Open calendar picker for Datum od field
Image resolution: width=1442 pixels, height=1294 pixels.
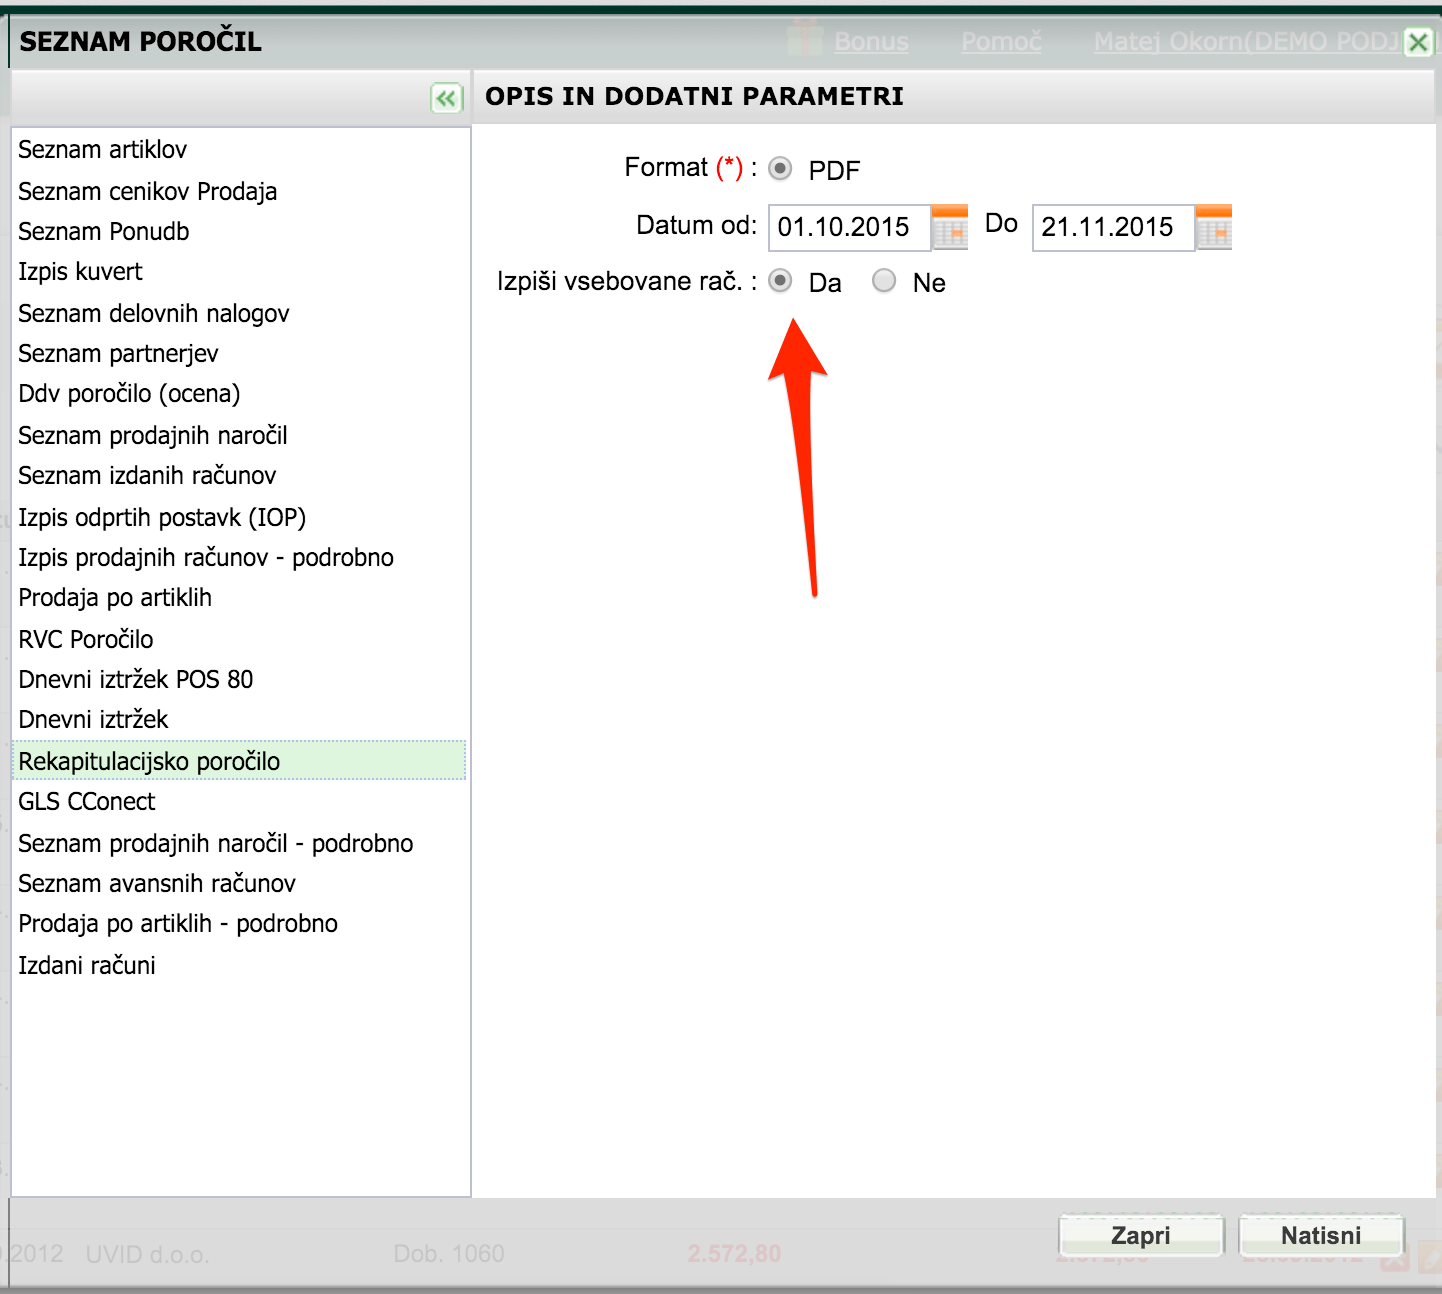coord(950,227)
